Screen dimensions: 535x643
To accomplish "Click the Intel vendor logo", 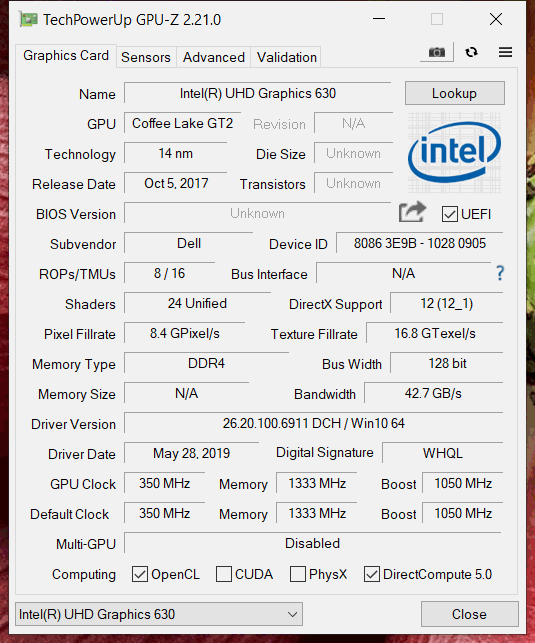I will click(454, 153).
